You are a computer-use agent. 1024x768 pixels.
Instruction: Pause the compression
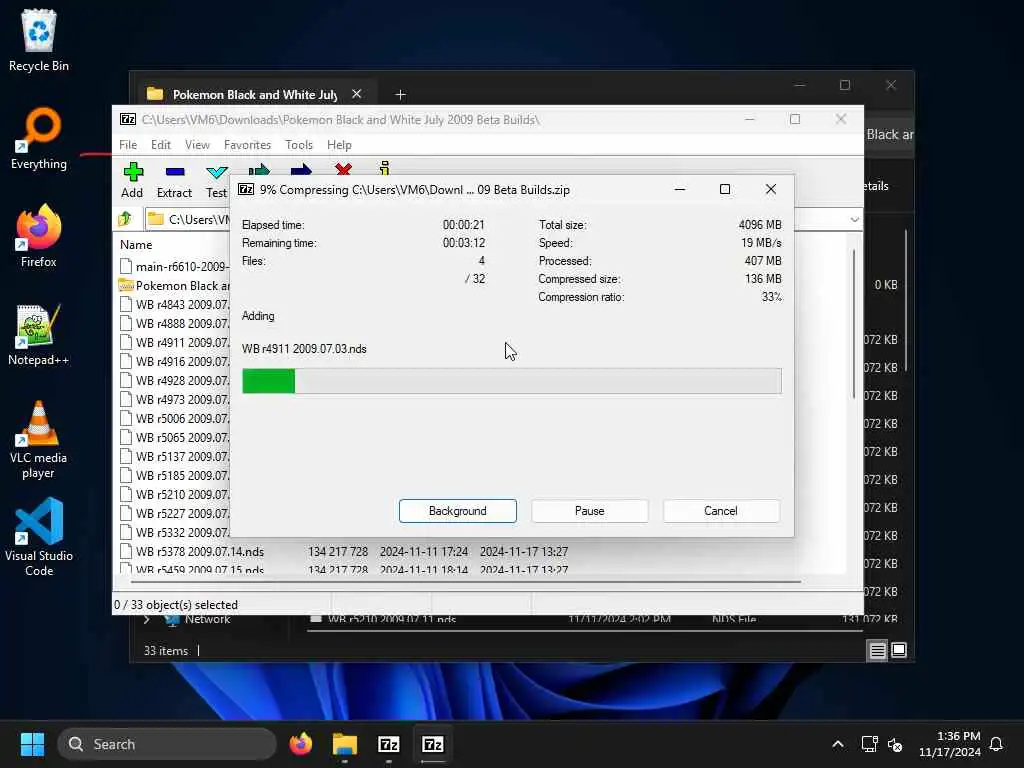point(590,511)
